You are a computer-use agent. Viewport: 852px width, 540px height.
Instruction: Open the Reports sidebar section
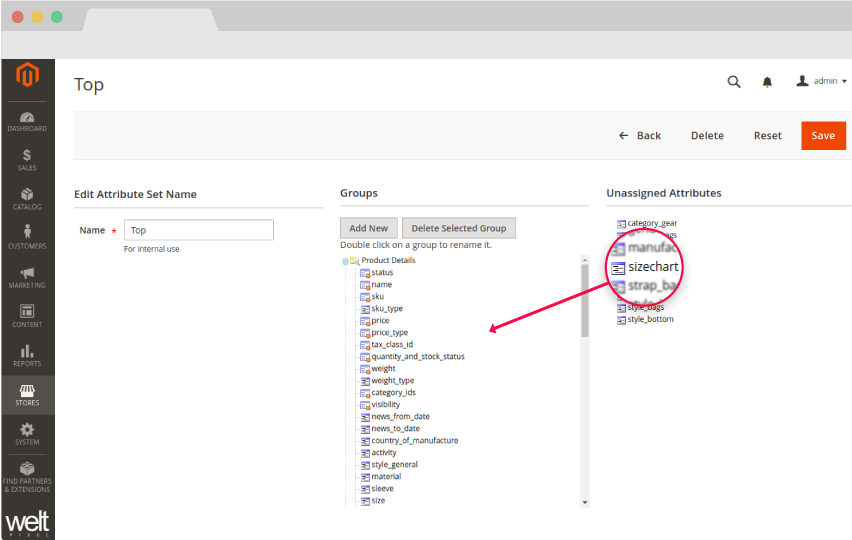(27, 355)
